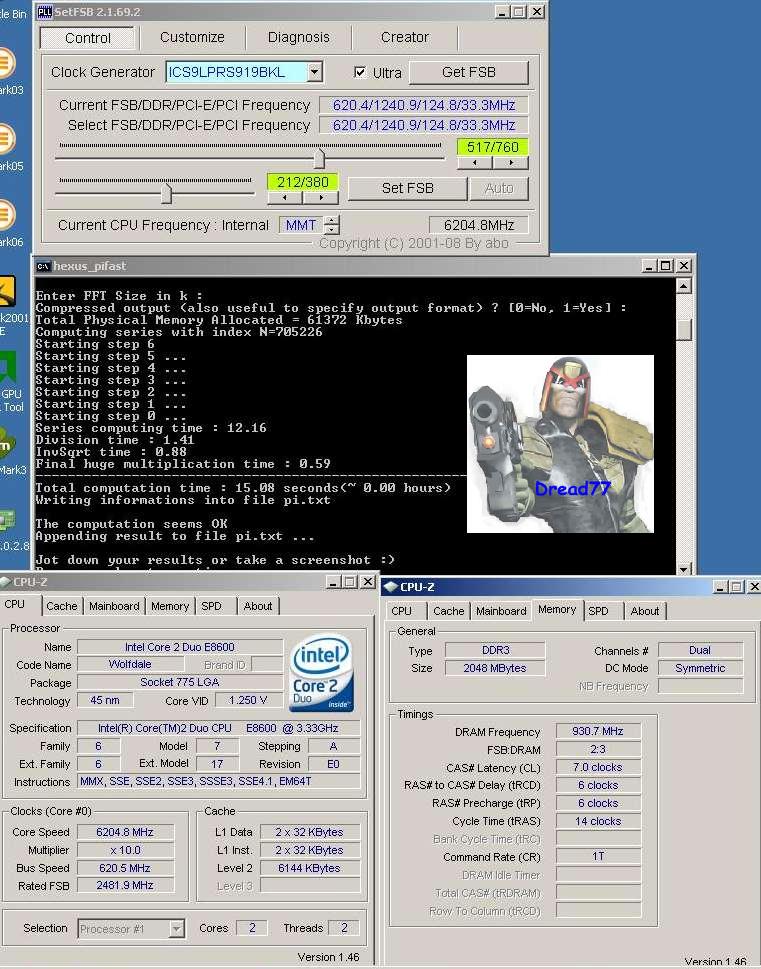Open the 3DMark03 desktop shortcut icon
The image size is (761, 969).
click(6, 62)
